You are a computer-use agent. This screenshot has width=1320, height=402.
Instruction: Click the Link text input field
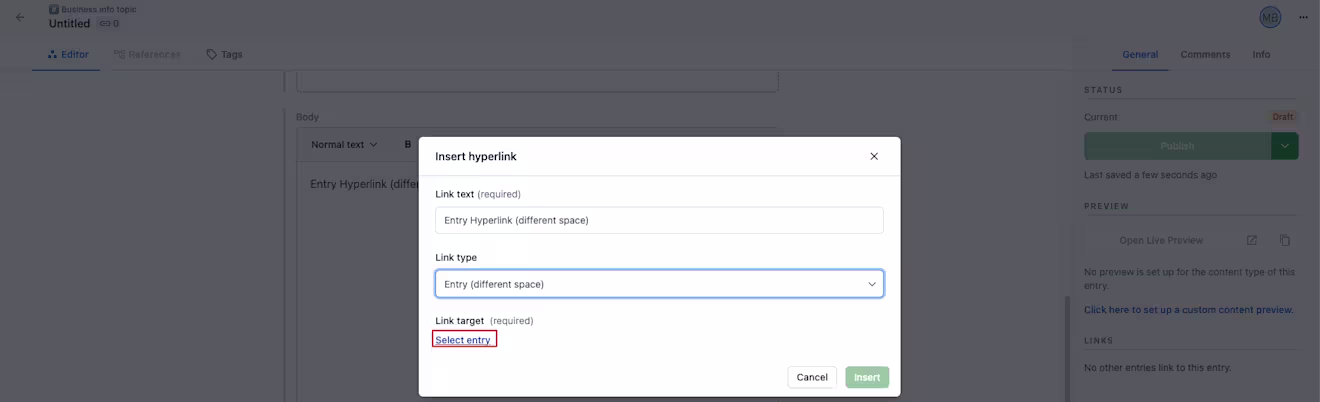[x=659, y=220]
